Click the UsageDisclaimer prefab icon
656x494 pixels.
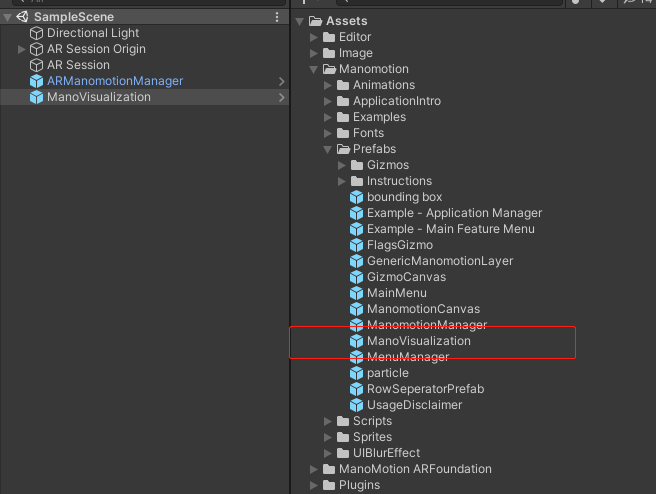[356, 405]
